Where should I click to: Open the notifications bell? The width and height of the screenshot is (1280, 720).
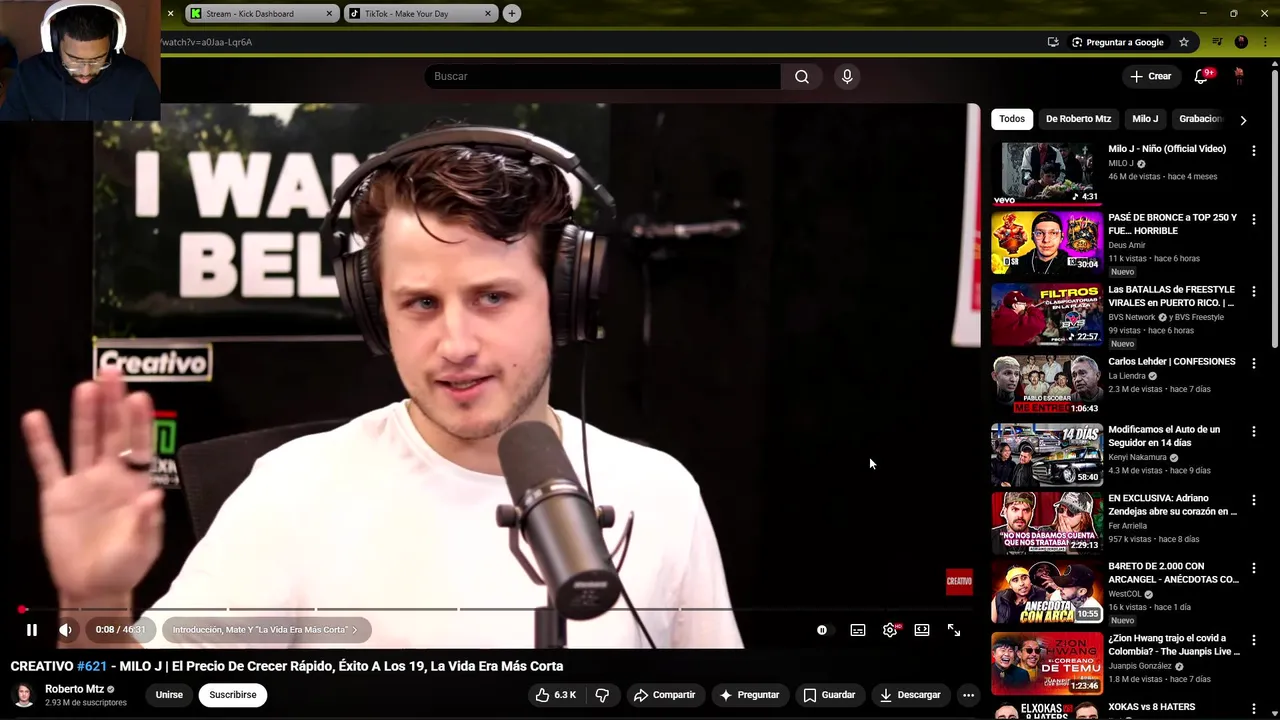pos(1201,77)
